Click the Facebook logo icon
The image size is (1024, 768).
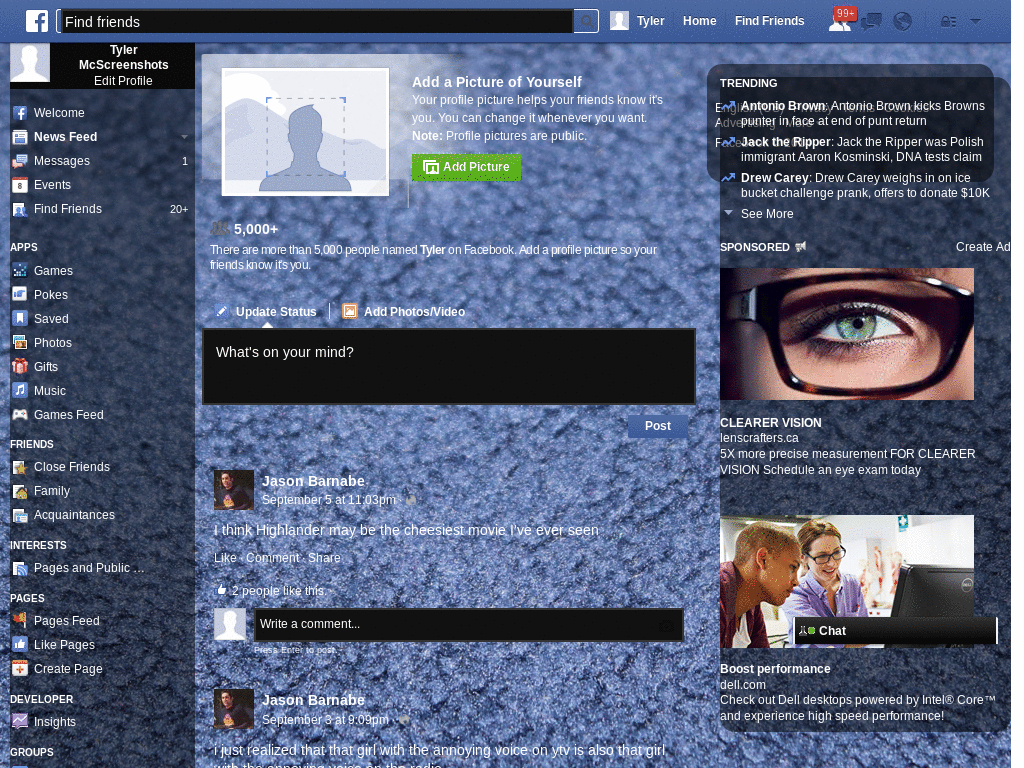tap(37, 21)
